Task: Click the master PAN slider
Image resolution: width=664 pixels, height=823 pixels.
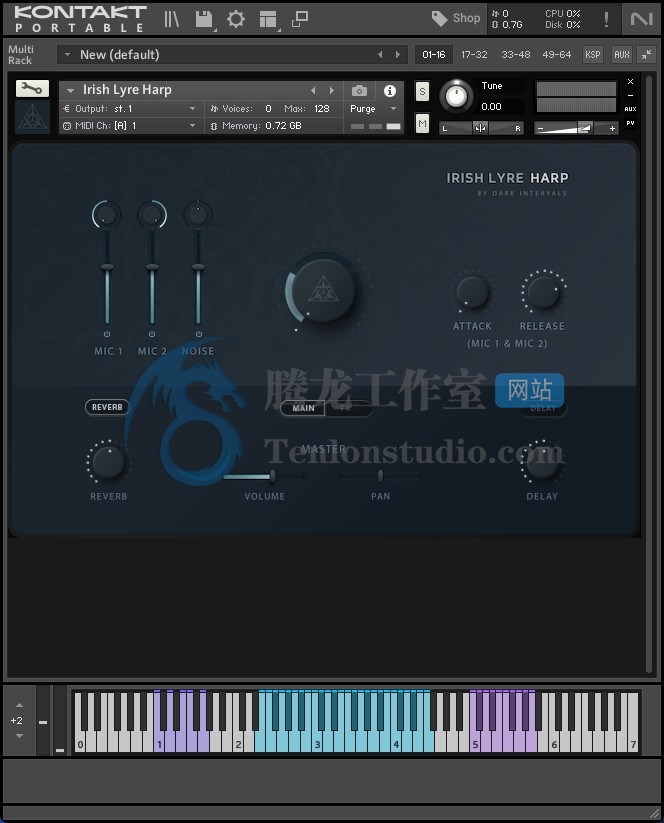Action: (x=380, y=477)
